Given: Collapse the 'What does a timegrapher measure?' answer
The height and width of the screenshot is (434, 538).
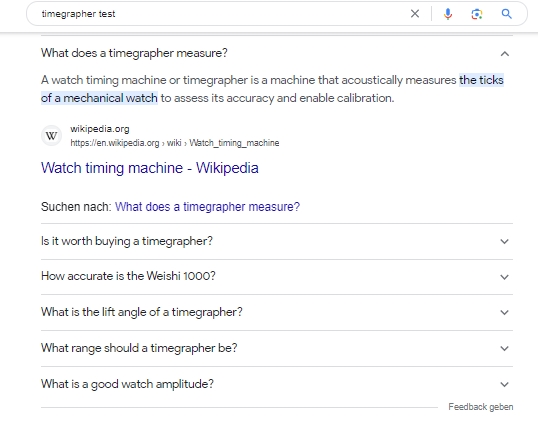Looking at the screenshot, I should (504, 54).
